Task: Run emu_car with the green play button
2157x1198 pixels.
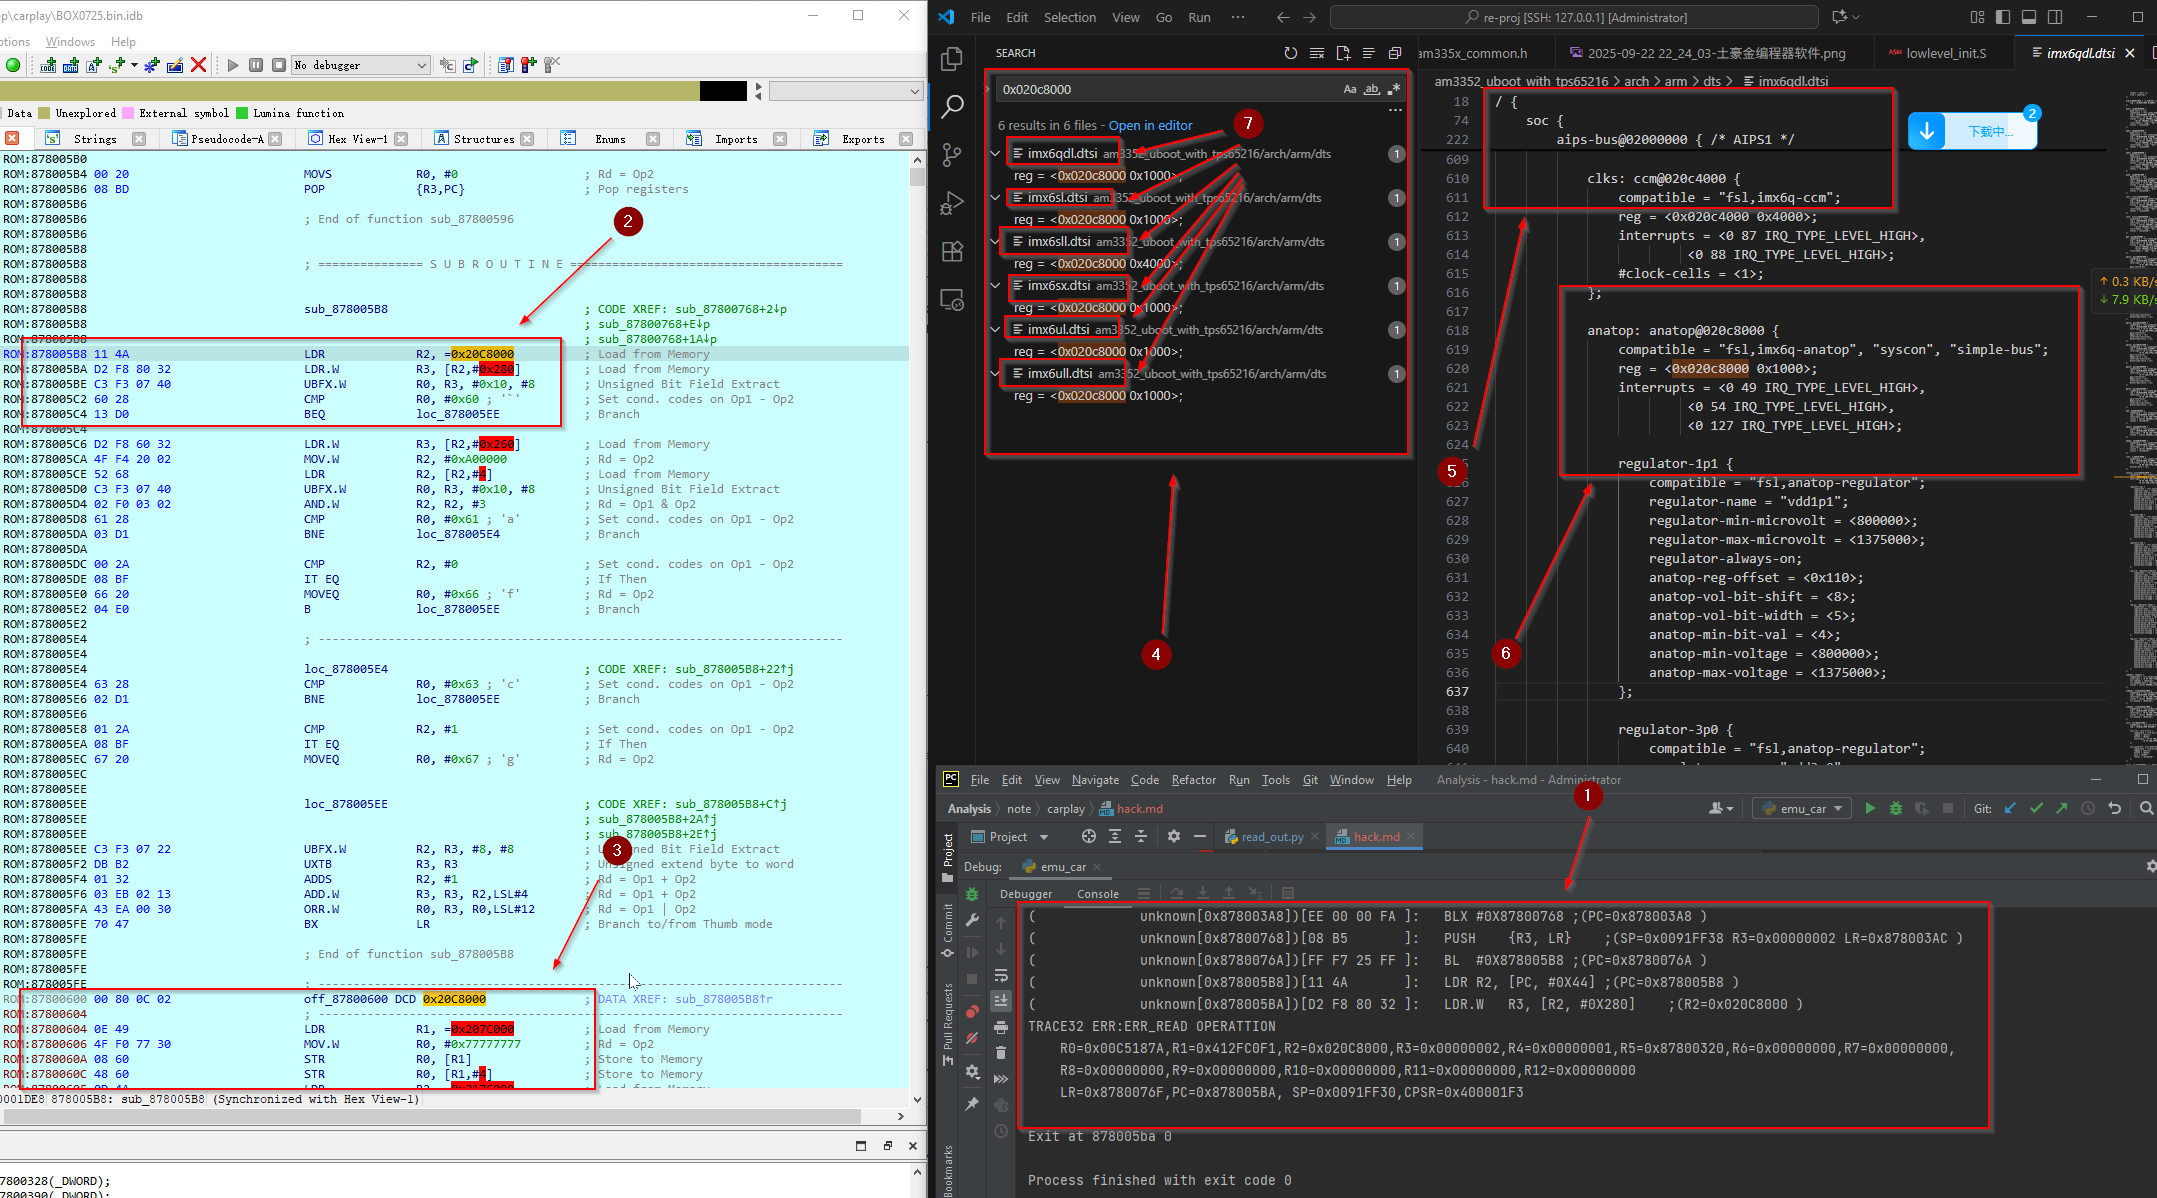Action: tap(1869, 808)
